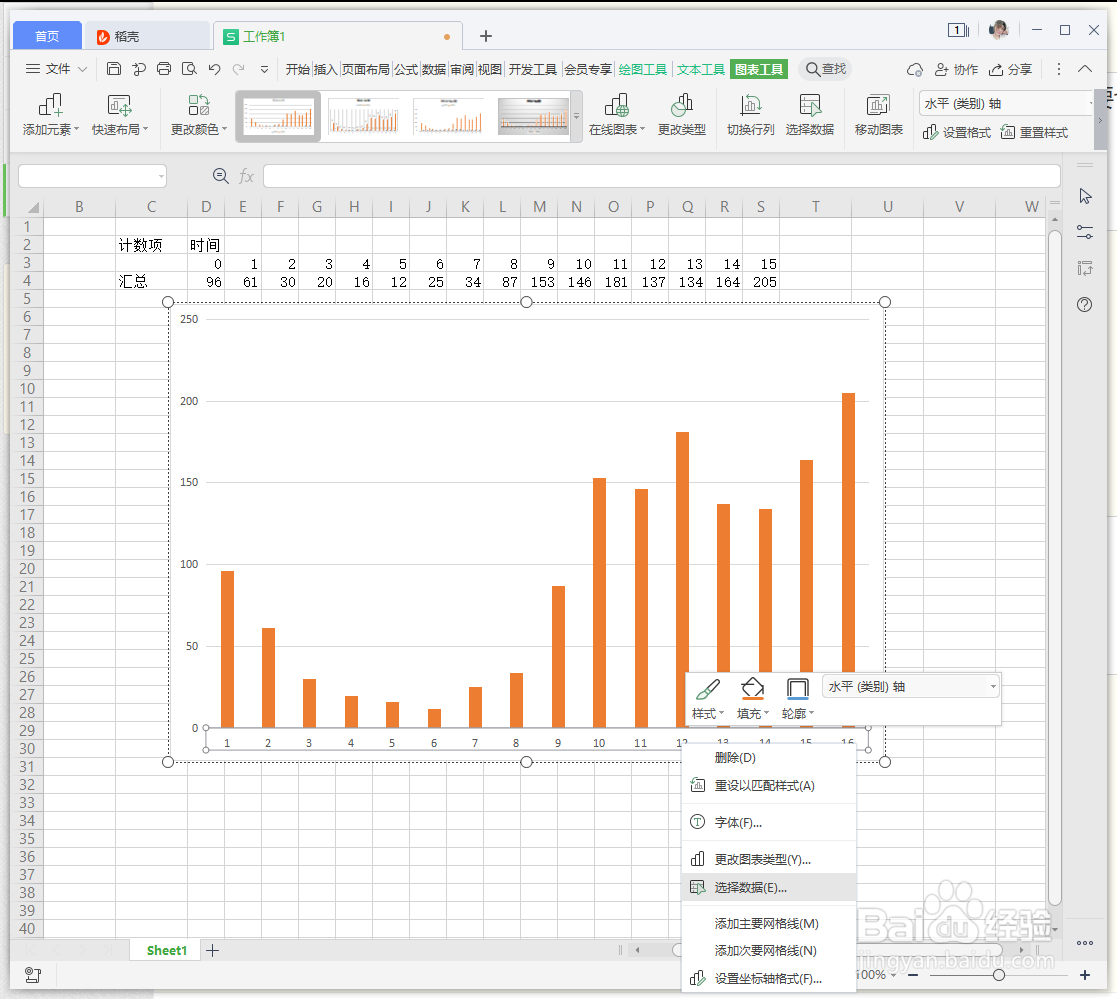Click the 切换行列 icon
The image size is (1117, 999).
[x=750, y=115]
